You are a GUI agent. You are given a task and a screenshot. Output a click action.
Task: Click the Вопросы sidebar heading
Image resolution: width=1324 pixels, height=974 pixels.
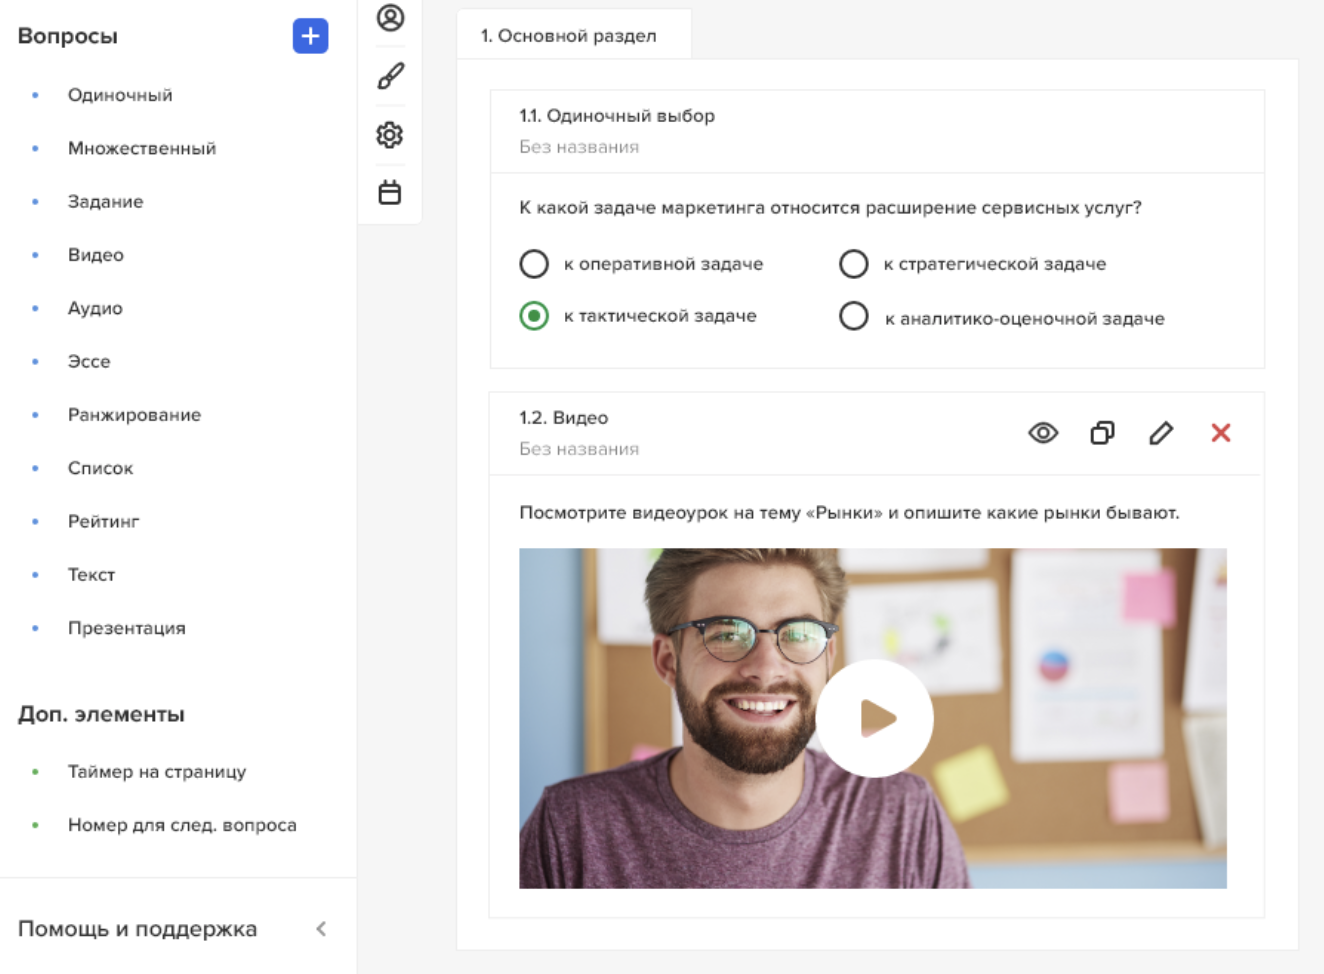click(68, 36)
